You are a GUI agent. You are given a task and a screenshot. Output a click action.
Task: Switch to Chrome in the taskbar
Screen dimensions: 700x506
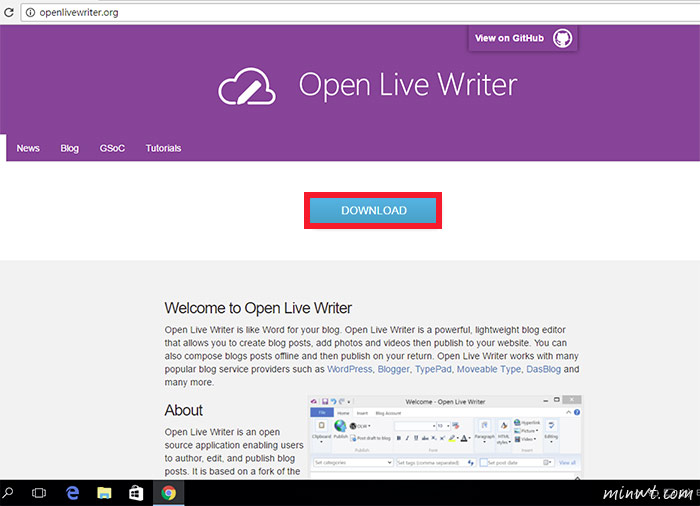point(168,493)
